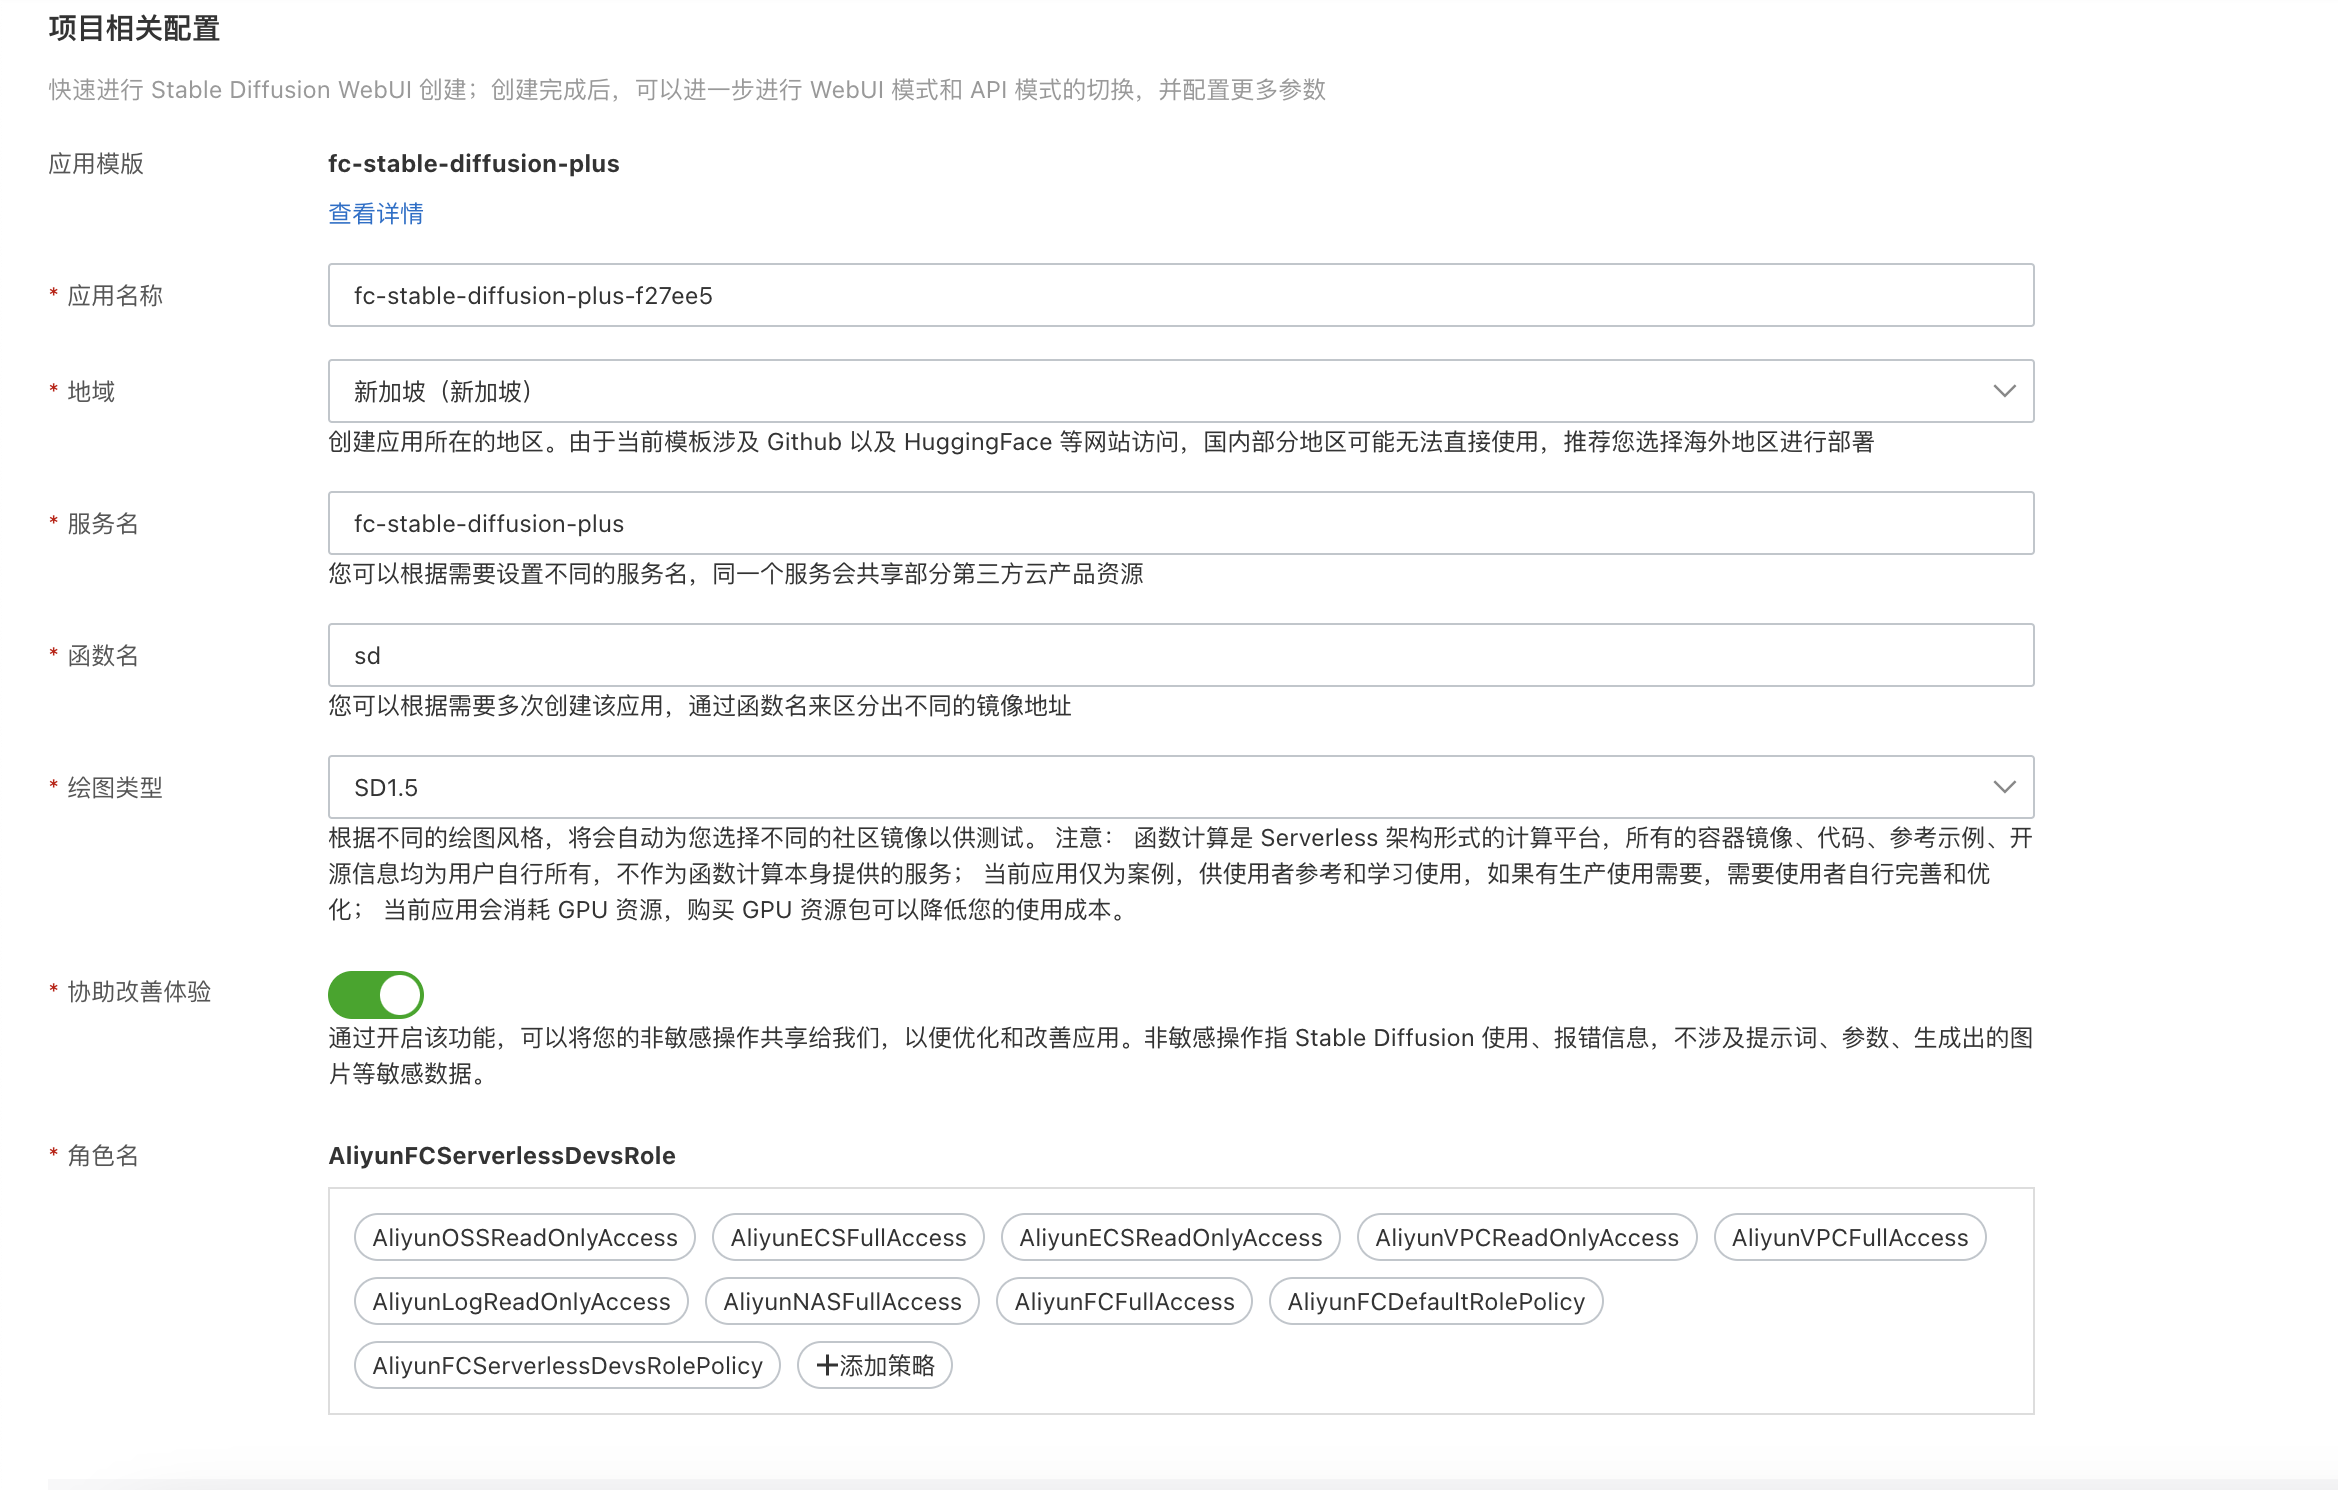This screenshot has width=2338, height=1490.
Task: Click the AliyunFCServerlessDevsRolePolicy tag
Action: pos(567,1365)
